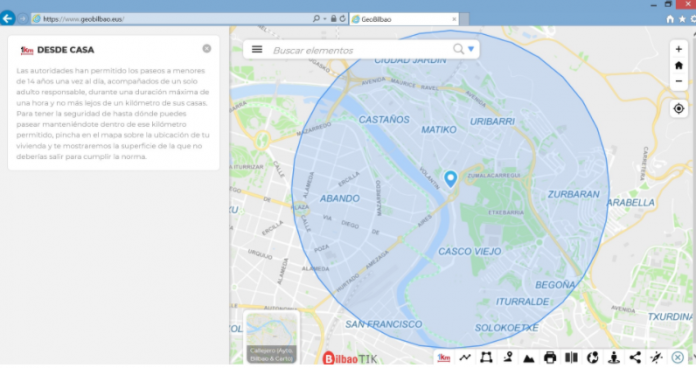Open the street view person tool
Viewport: 696px width, 368px height.
click(614, 358)
